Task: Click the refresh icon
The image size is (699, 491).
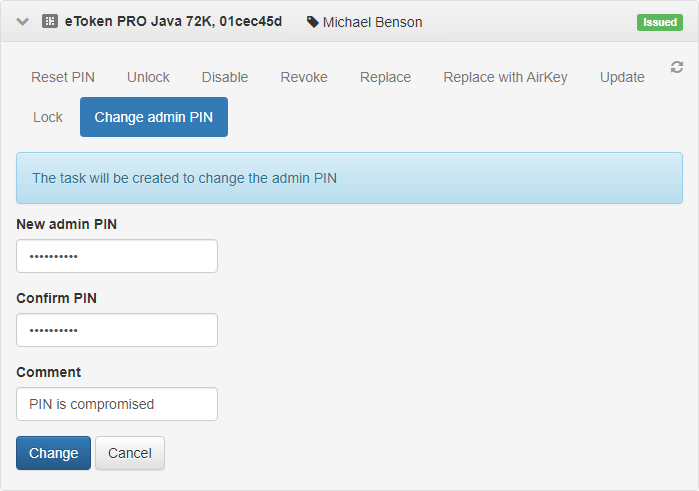Action: [677, 67]
